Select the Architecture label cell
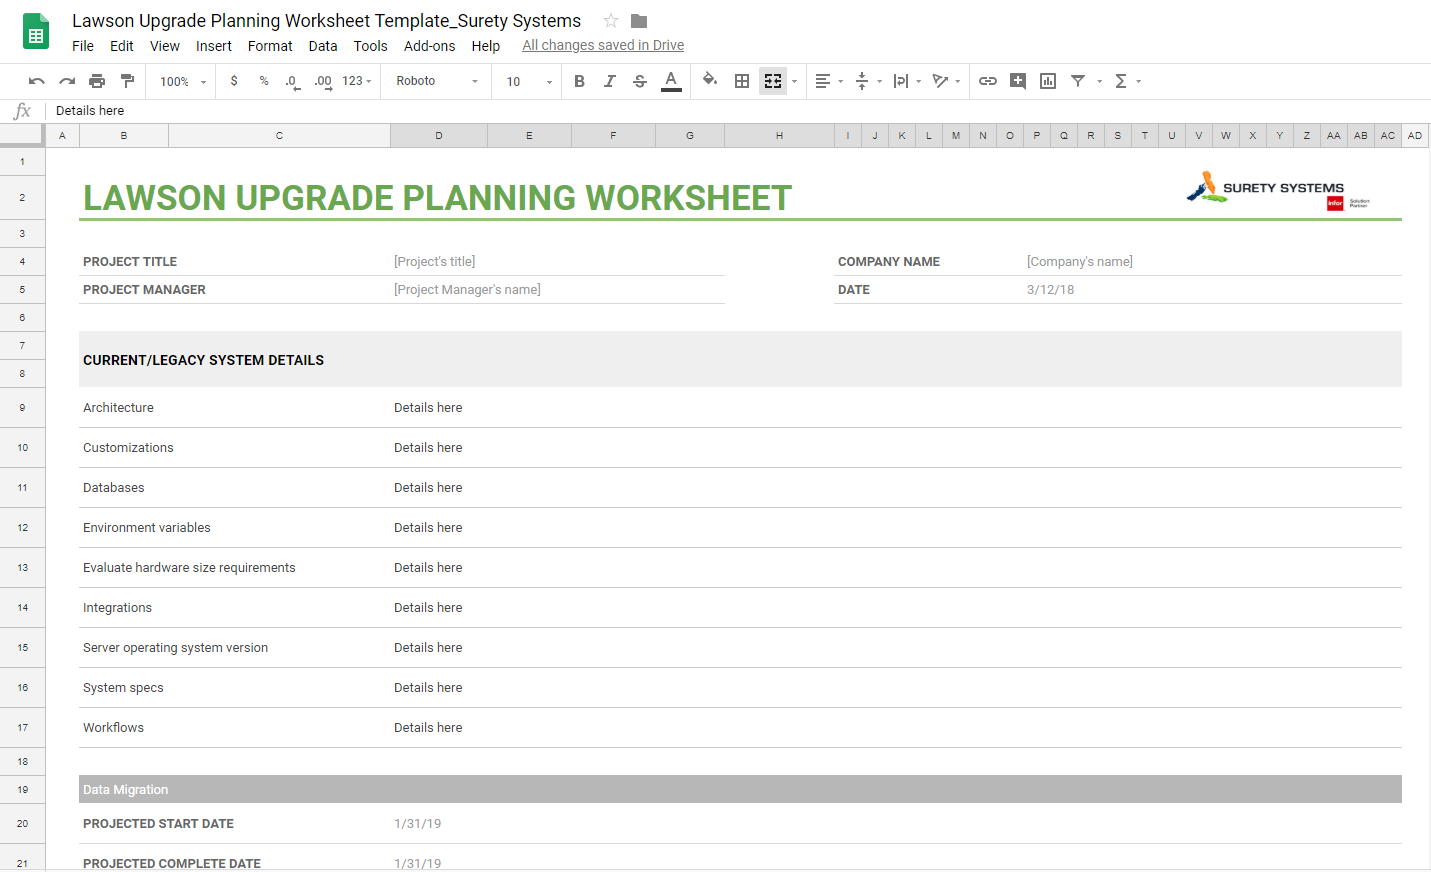The image size is (1431, 872). click(x=234, y=408)
